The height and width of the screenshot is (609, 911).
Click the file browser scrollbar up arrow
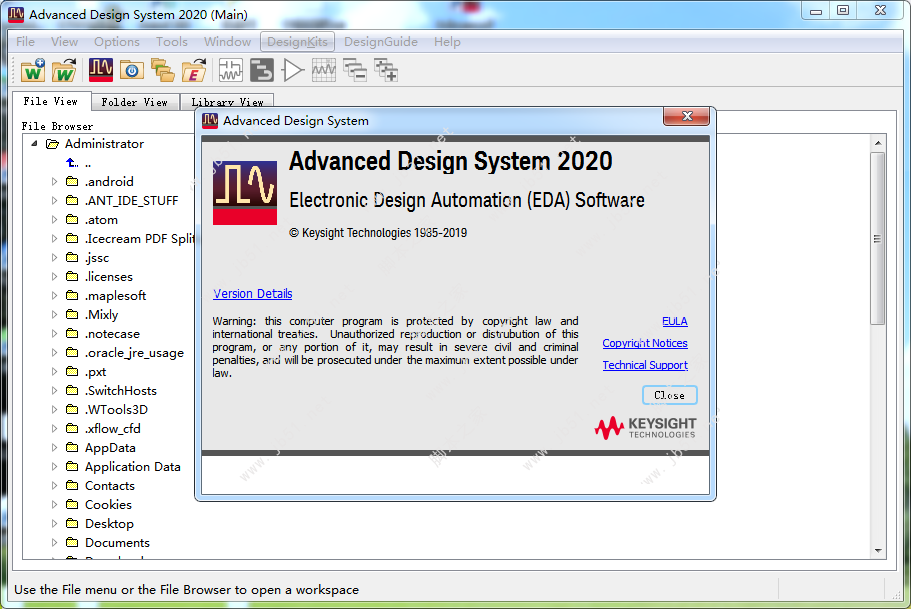(878, 143)
